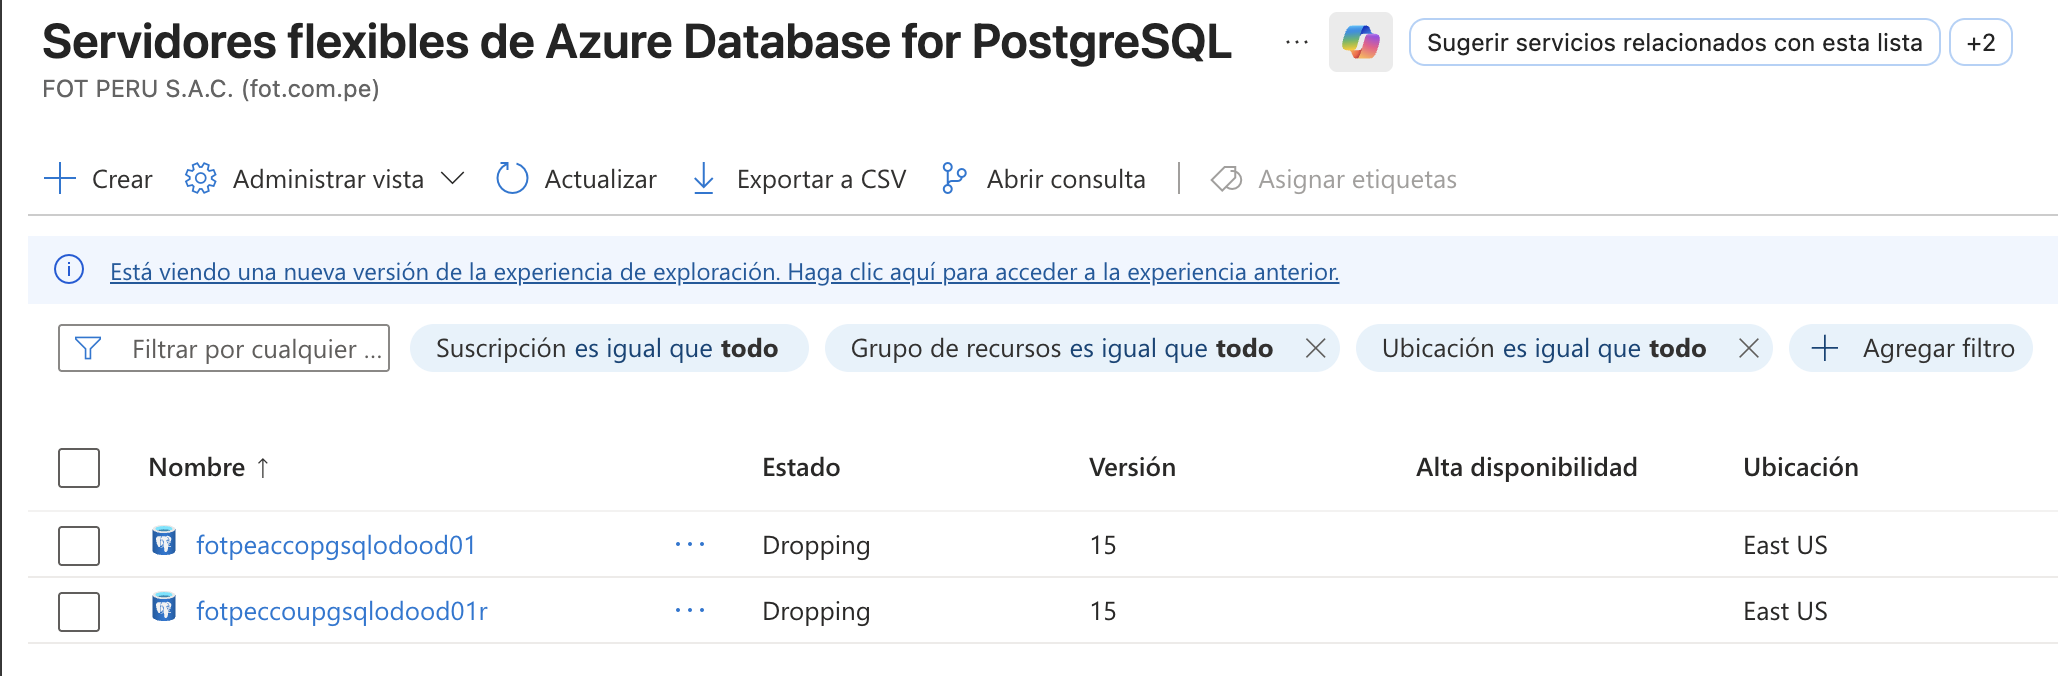This screenshot has width=2058, height=676.
Task: Click Abrir consulta in the toolbar
Action: (1043, 179)
